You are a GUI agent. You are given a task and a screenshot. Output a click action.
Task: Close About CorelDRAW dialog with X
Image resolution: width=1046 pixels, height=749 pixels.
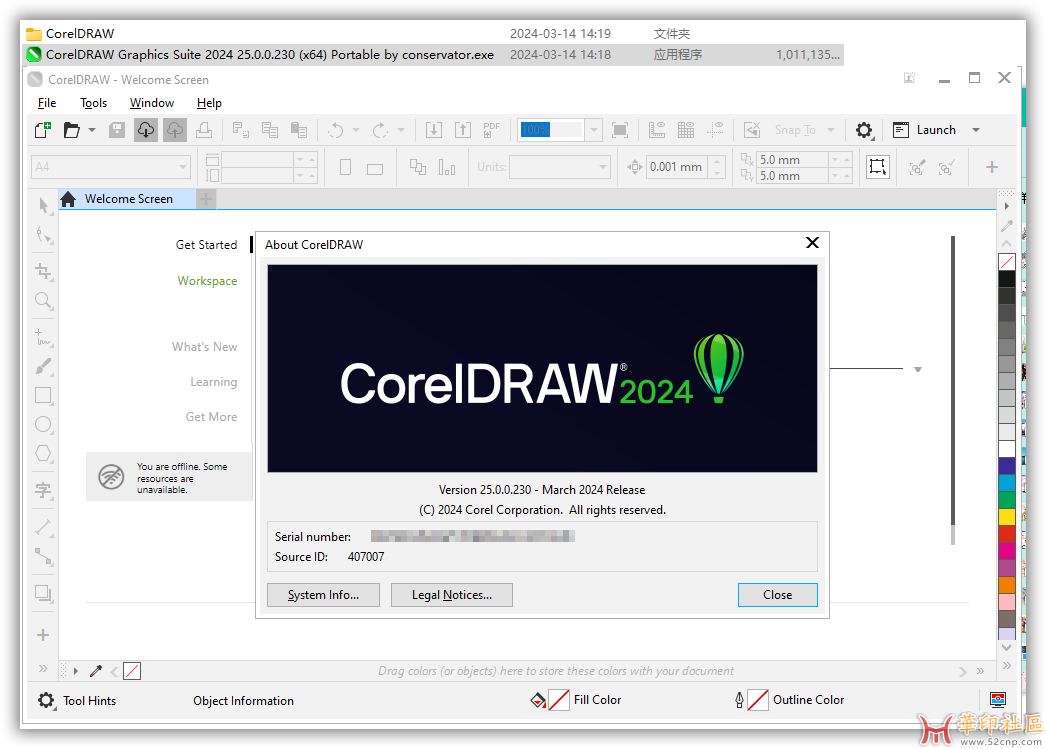pos(812,243)
